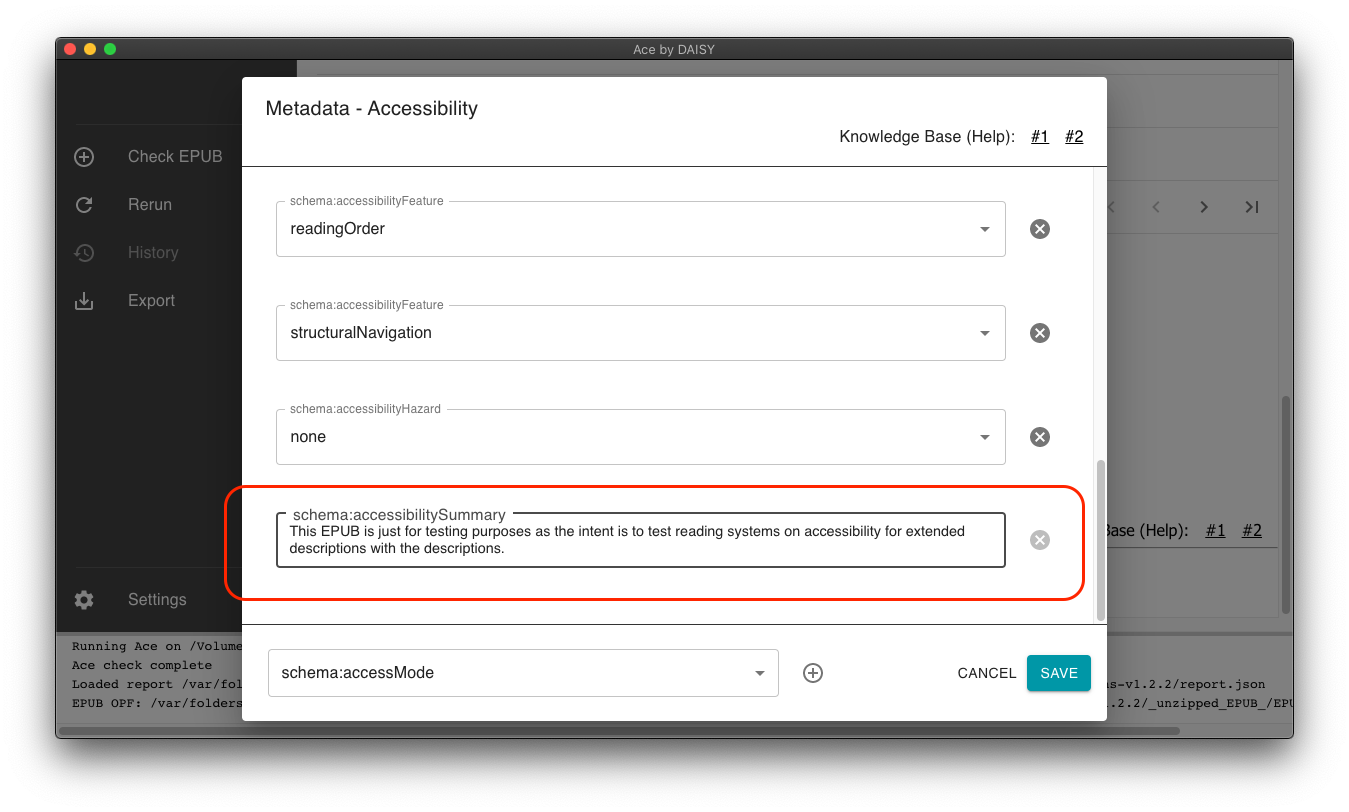Click the log panel horizontal scrollbar
The image size is (1349, 812).
tap(619, 731)
